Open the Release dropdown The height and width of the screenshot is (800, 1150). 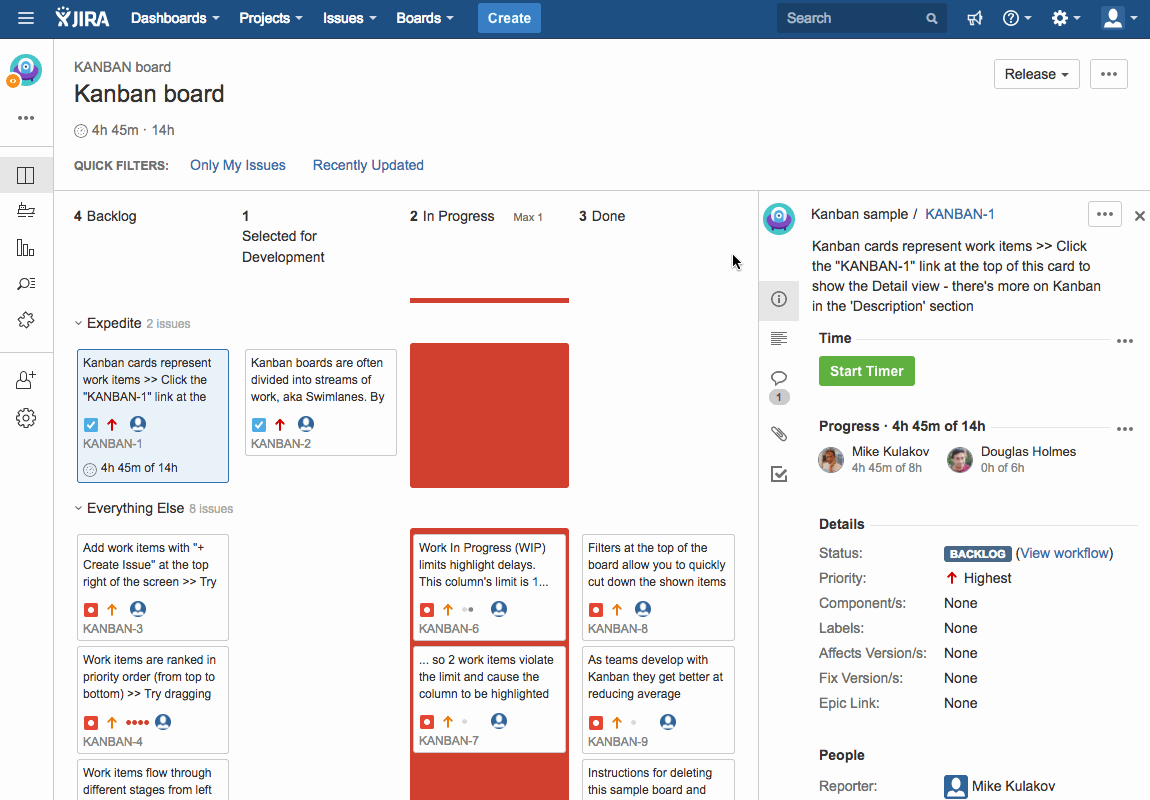coord(1036,74)
